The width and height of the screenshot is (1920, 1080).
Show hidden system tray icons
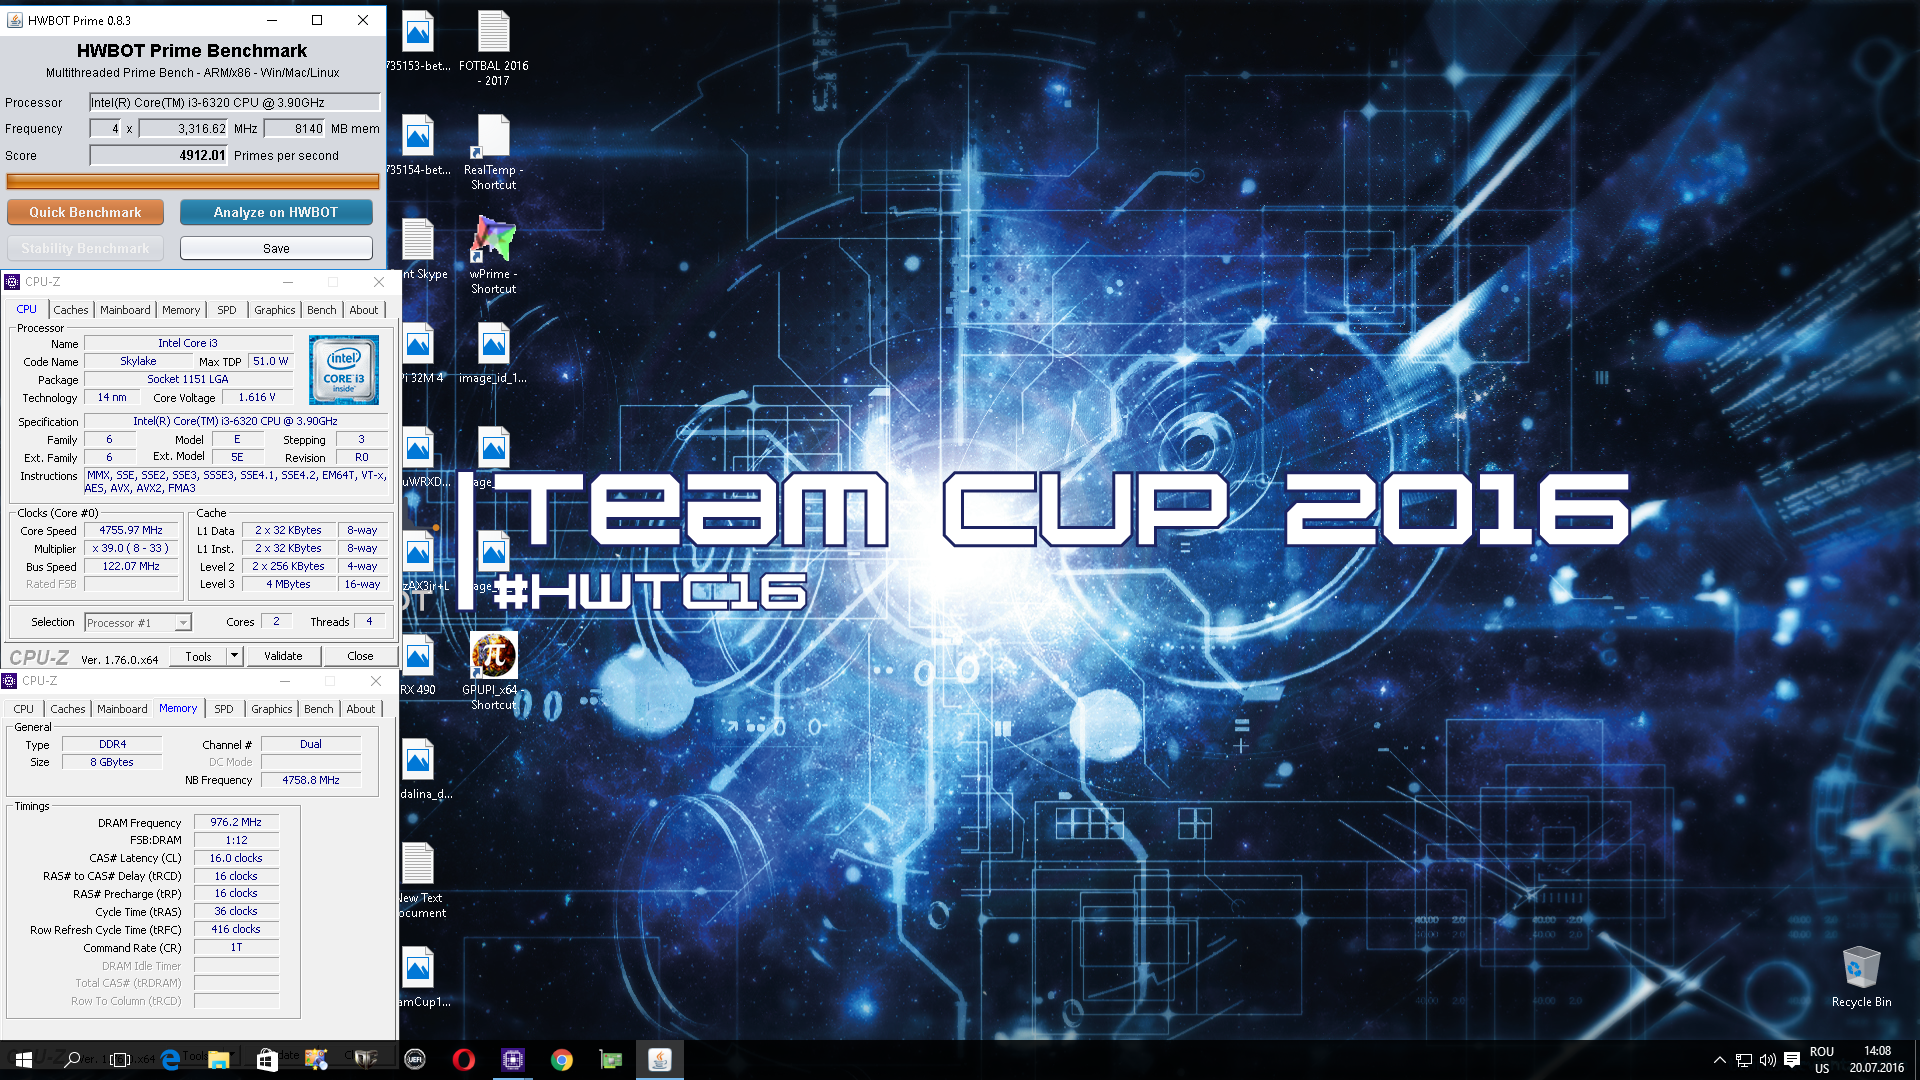[1720, 1060]
